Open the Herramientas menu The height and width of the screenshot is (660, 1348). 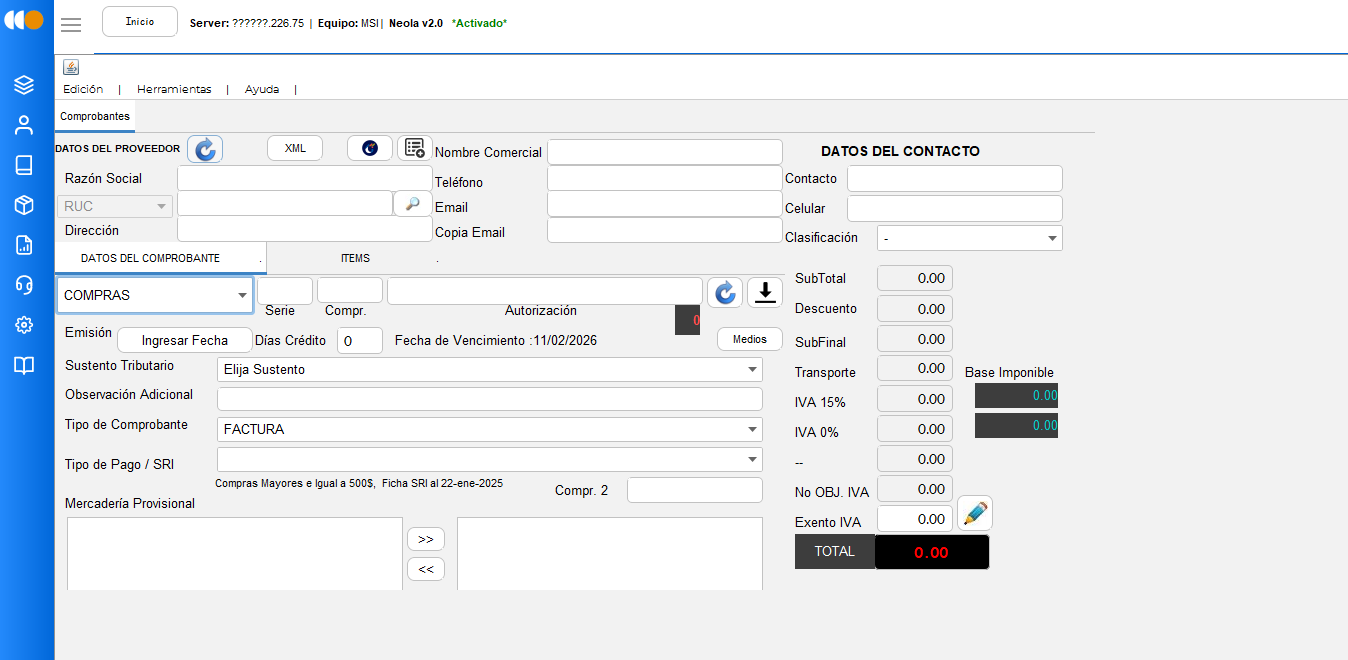point(174,89)
